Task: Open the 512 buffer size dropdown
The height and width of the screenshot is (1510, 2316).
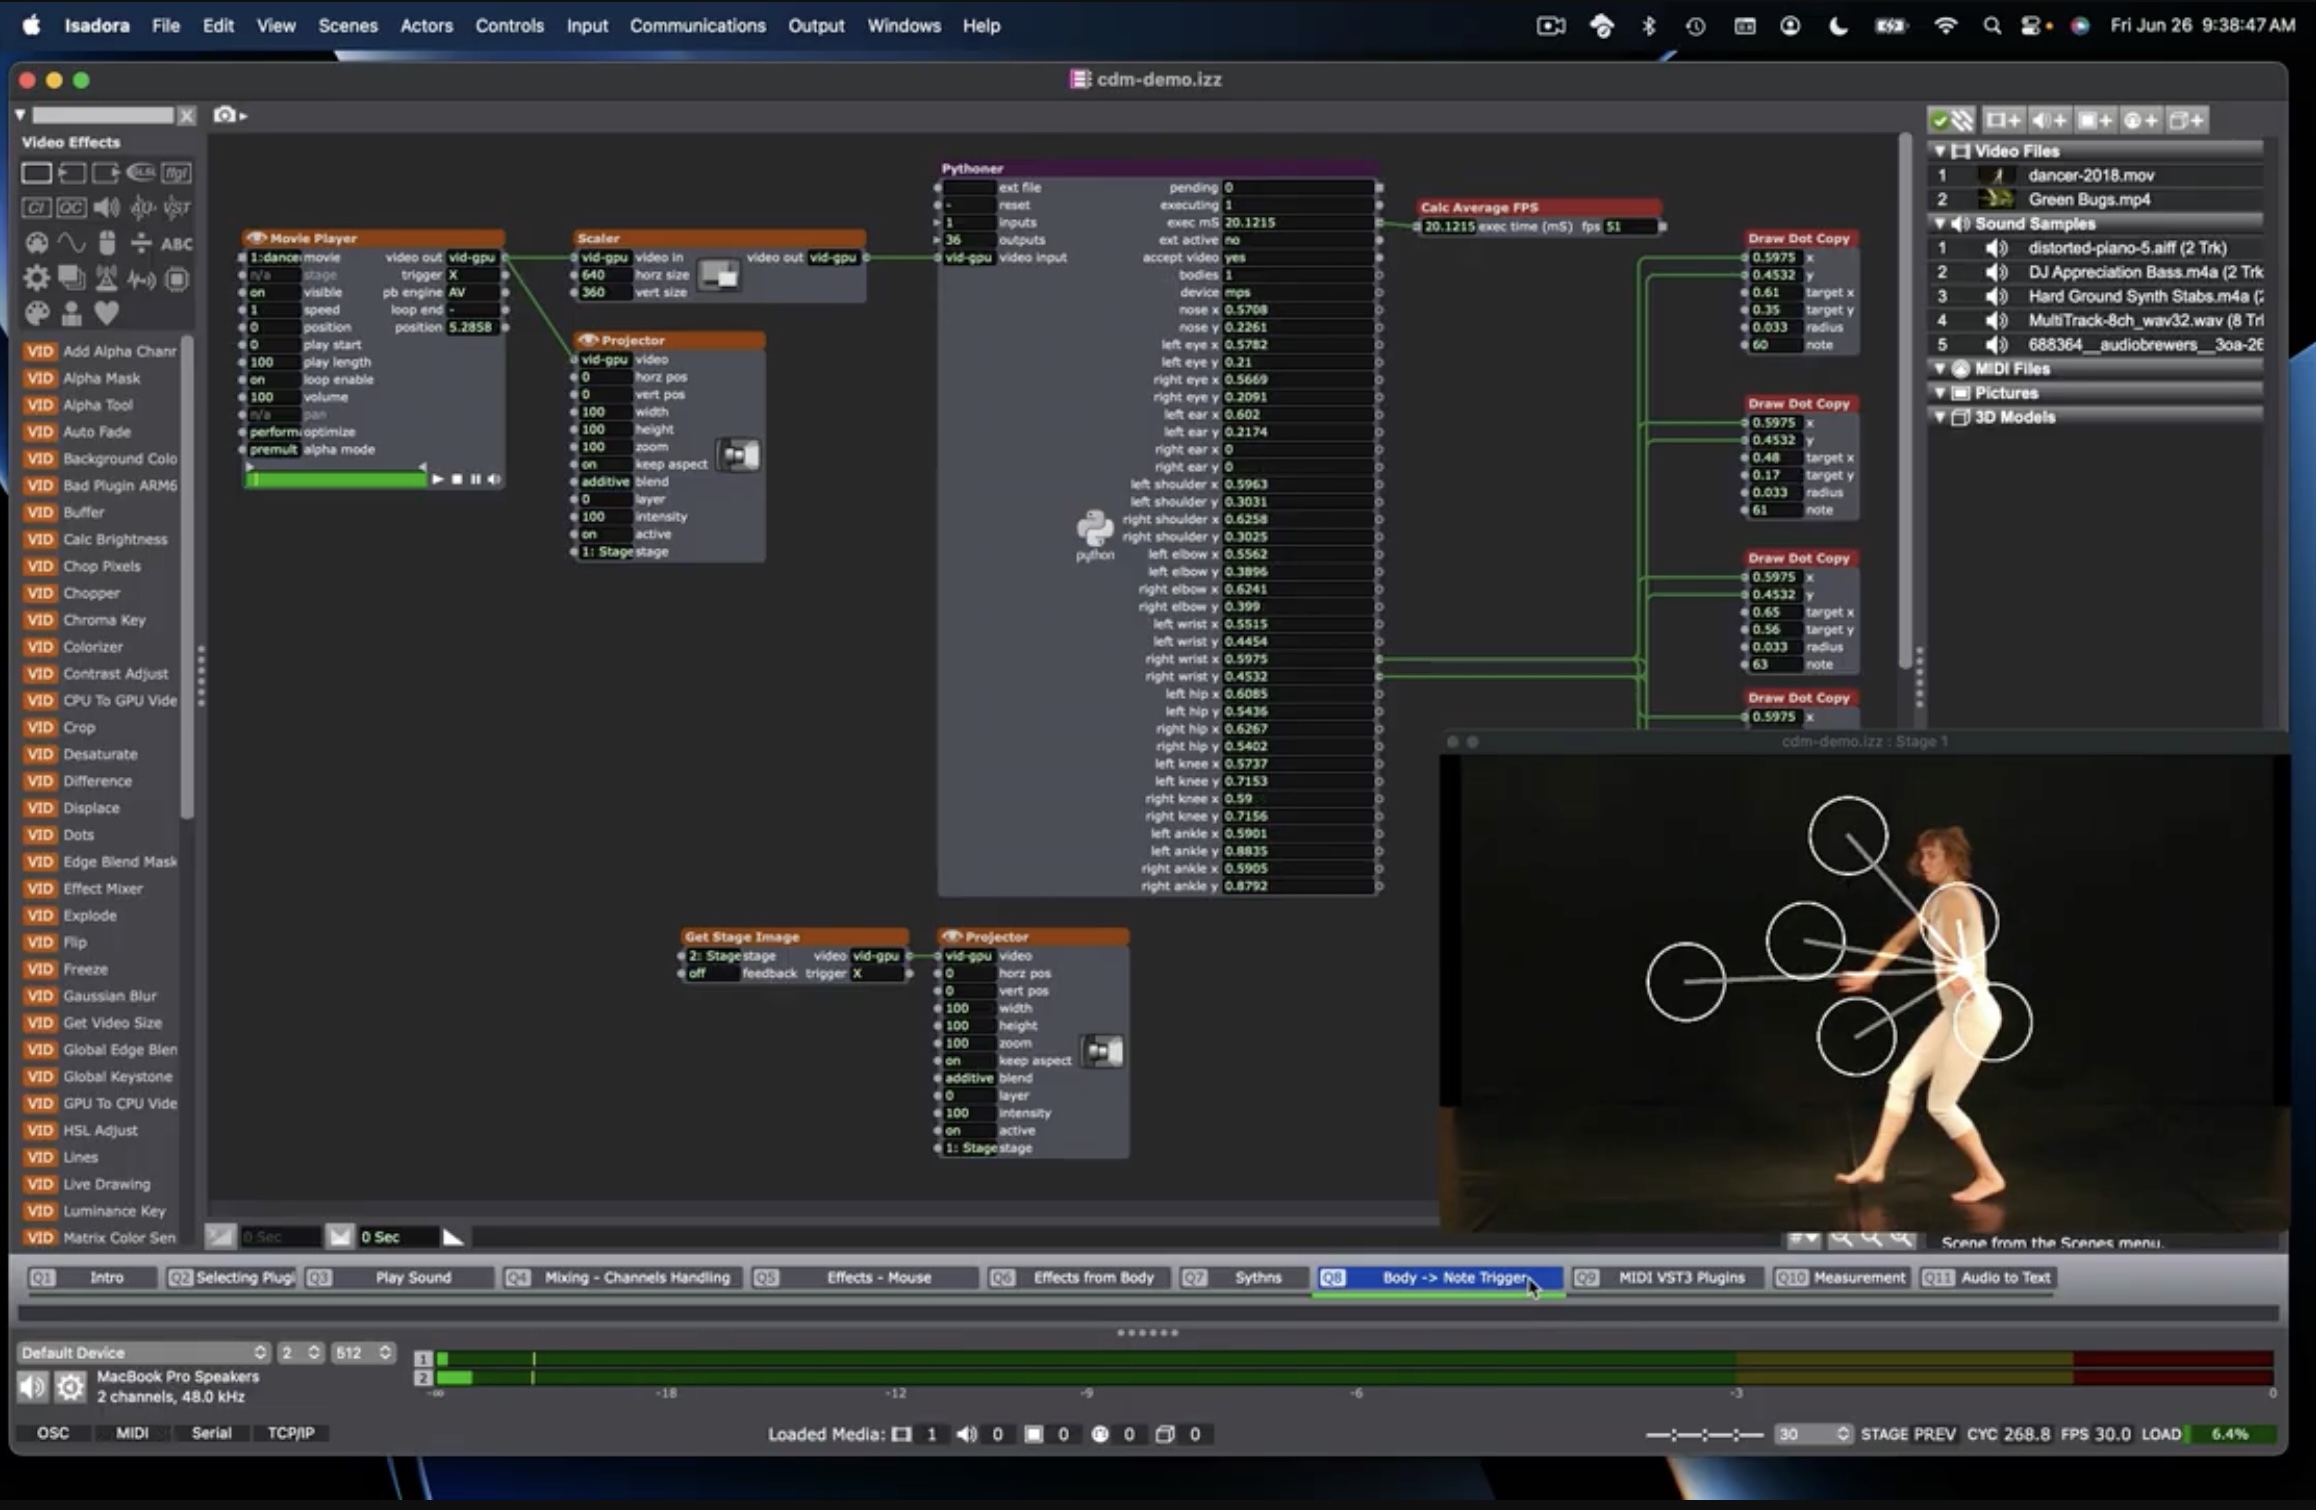Action: click(362, 1352)
